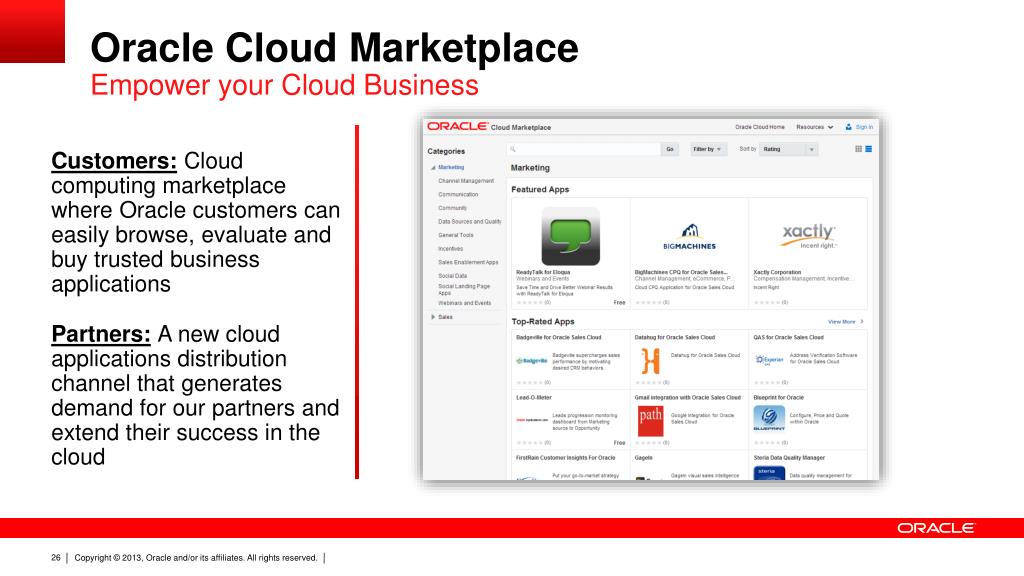Select Social Data category

pyautogui.click(x=453, y=276)
